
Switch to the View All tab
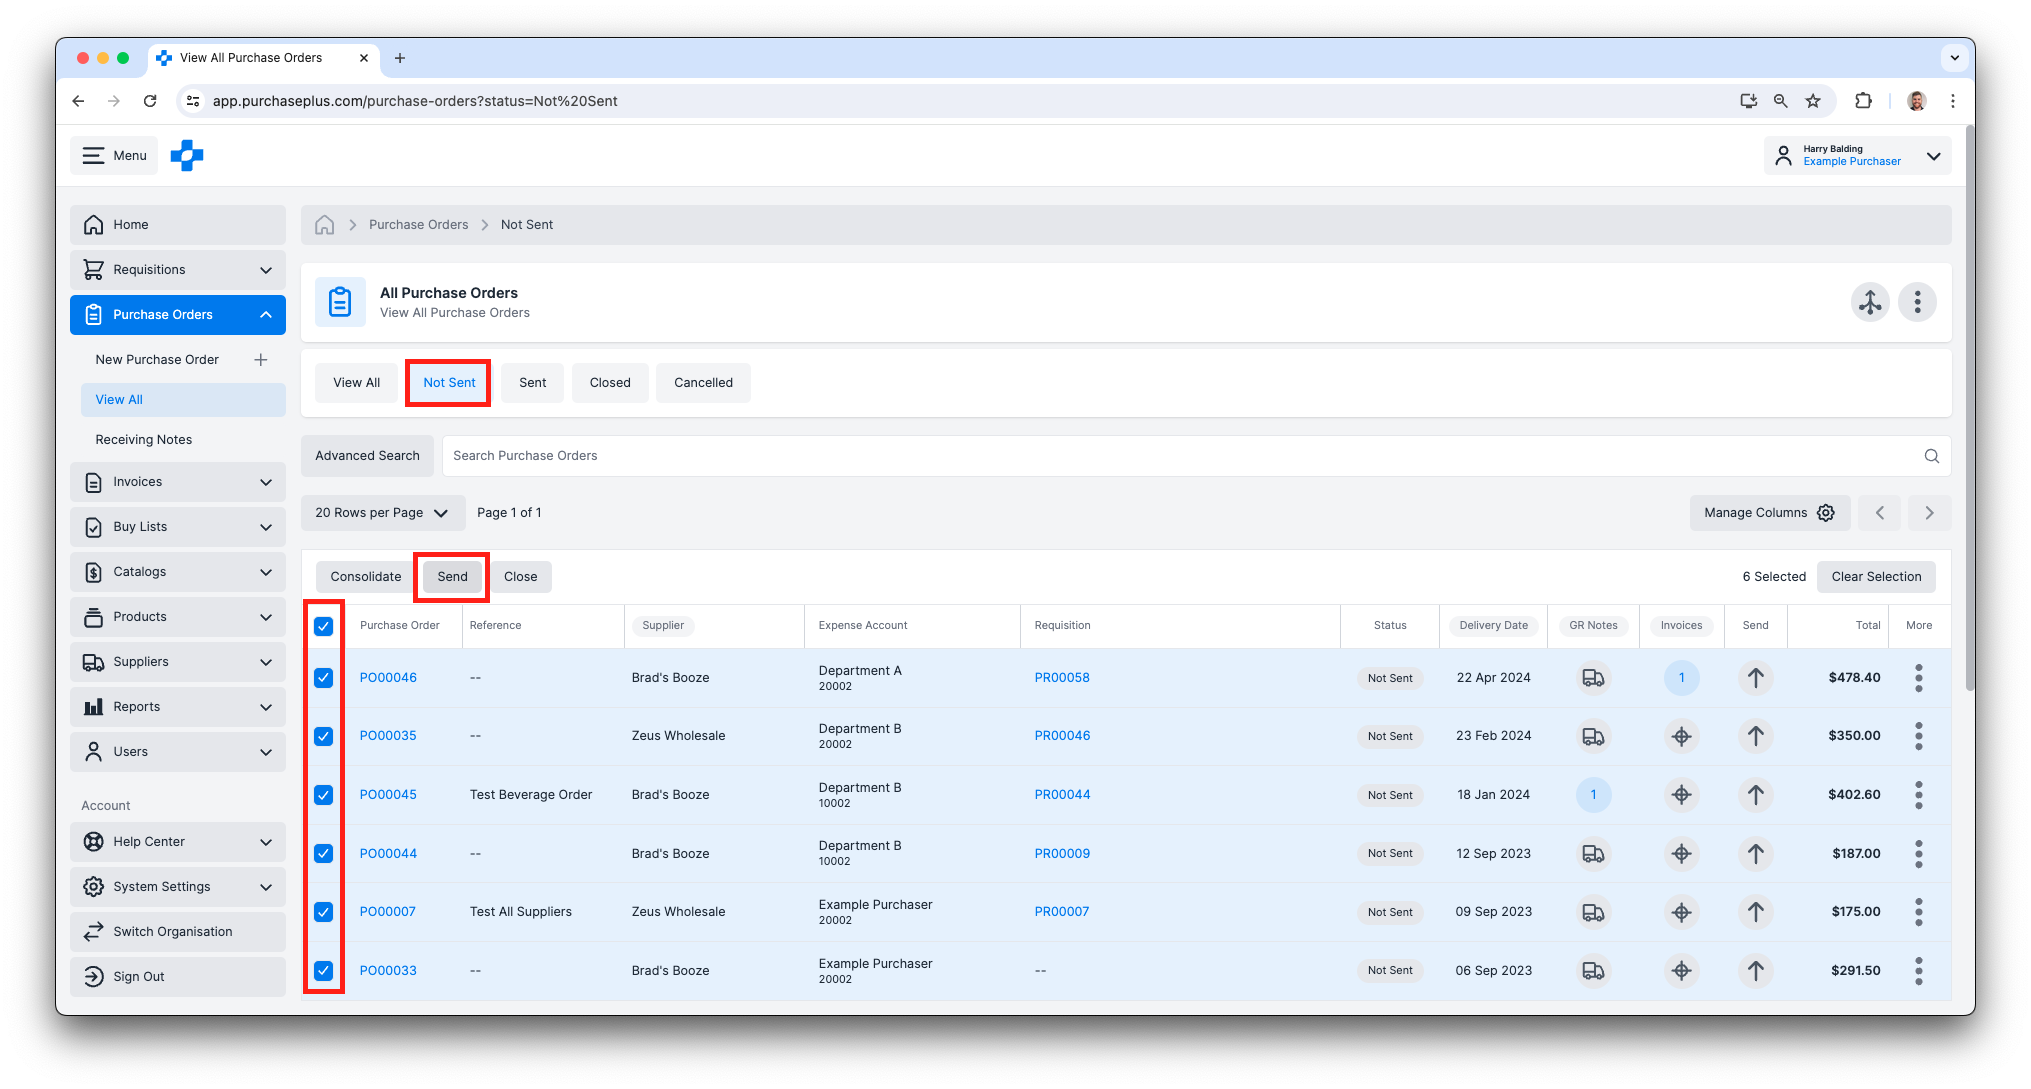tap(356, 383)
